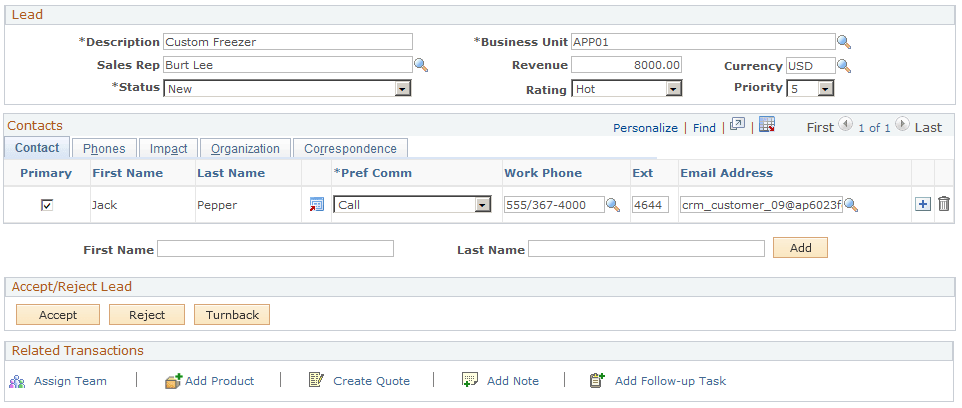The image size is (962, 408).
Task: Click the Accept button
Action: [x=58, y=315]
